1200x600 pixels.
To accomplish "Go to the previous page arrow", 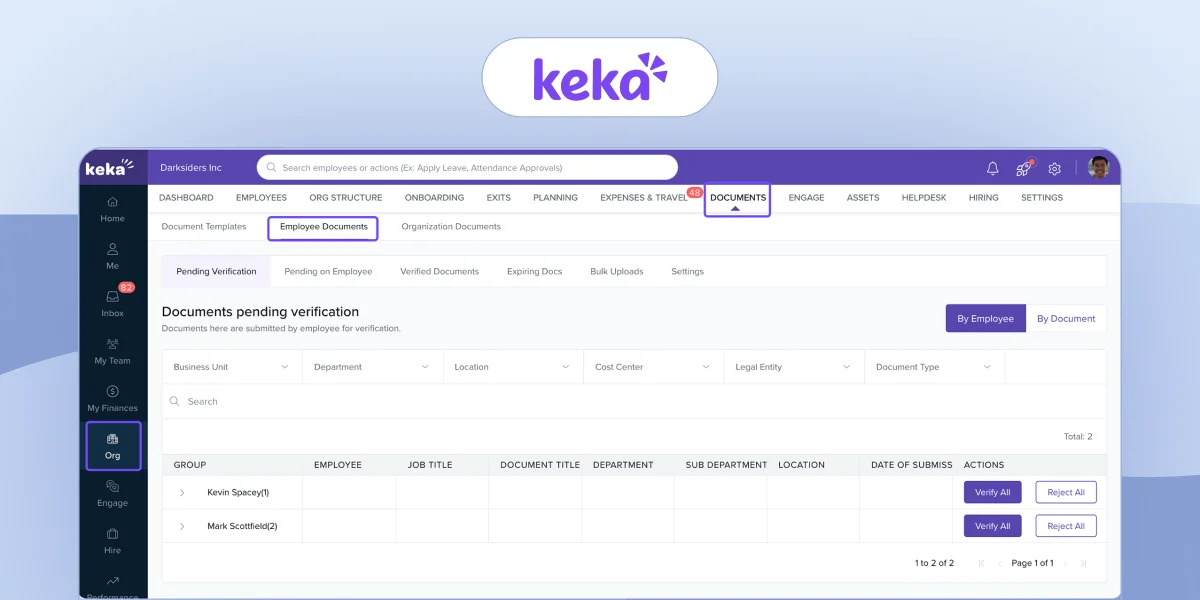I will tap(998, 563).
